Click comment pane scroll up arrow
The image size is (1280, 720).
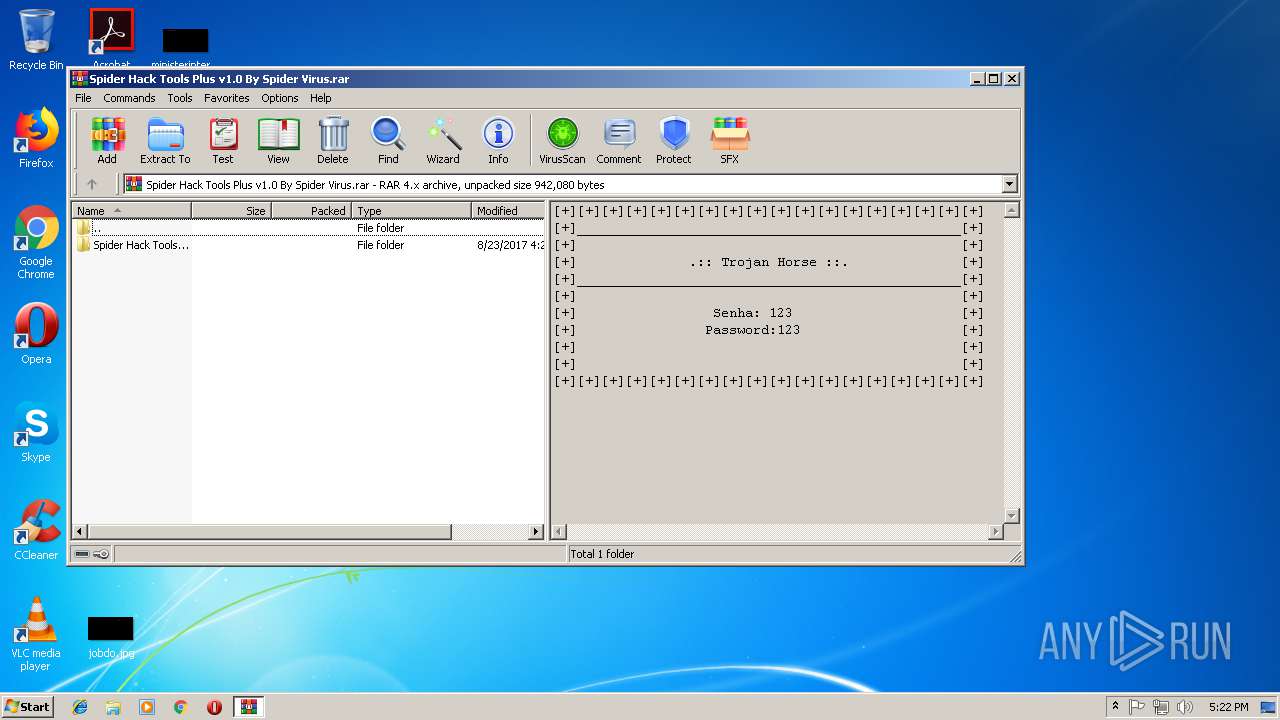click(x=1011, y=210)
